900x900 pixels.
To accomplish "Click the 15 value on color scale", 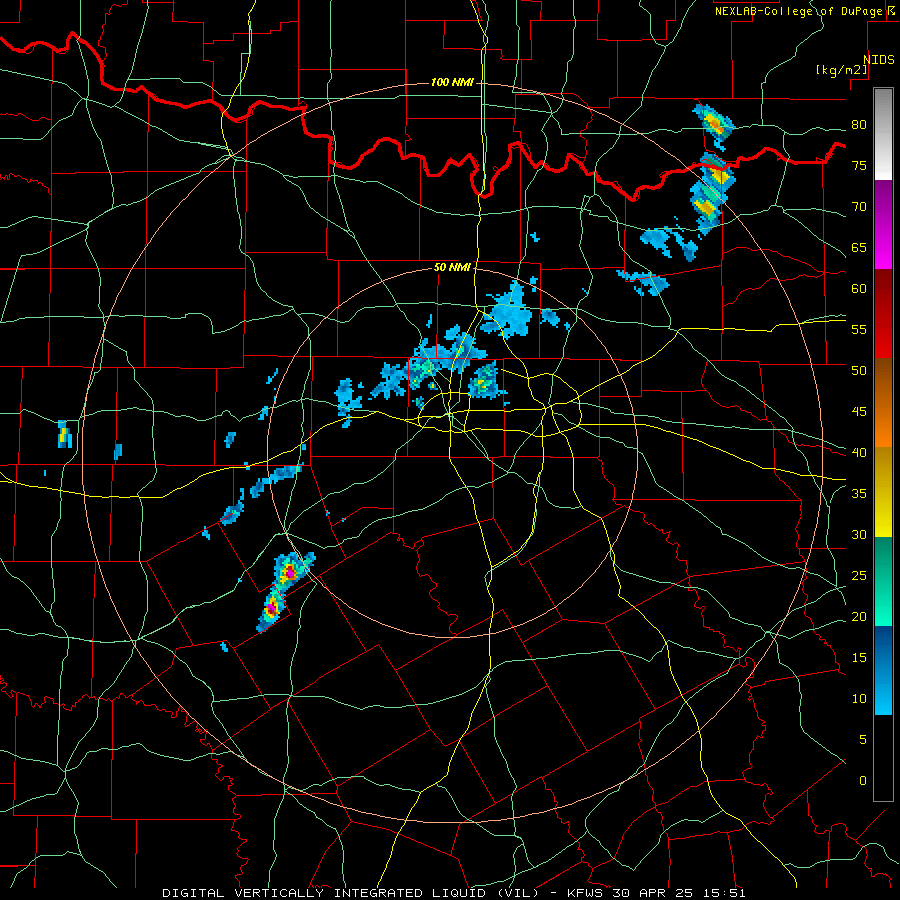I will (859, 658).
